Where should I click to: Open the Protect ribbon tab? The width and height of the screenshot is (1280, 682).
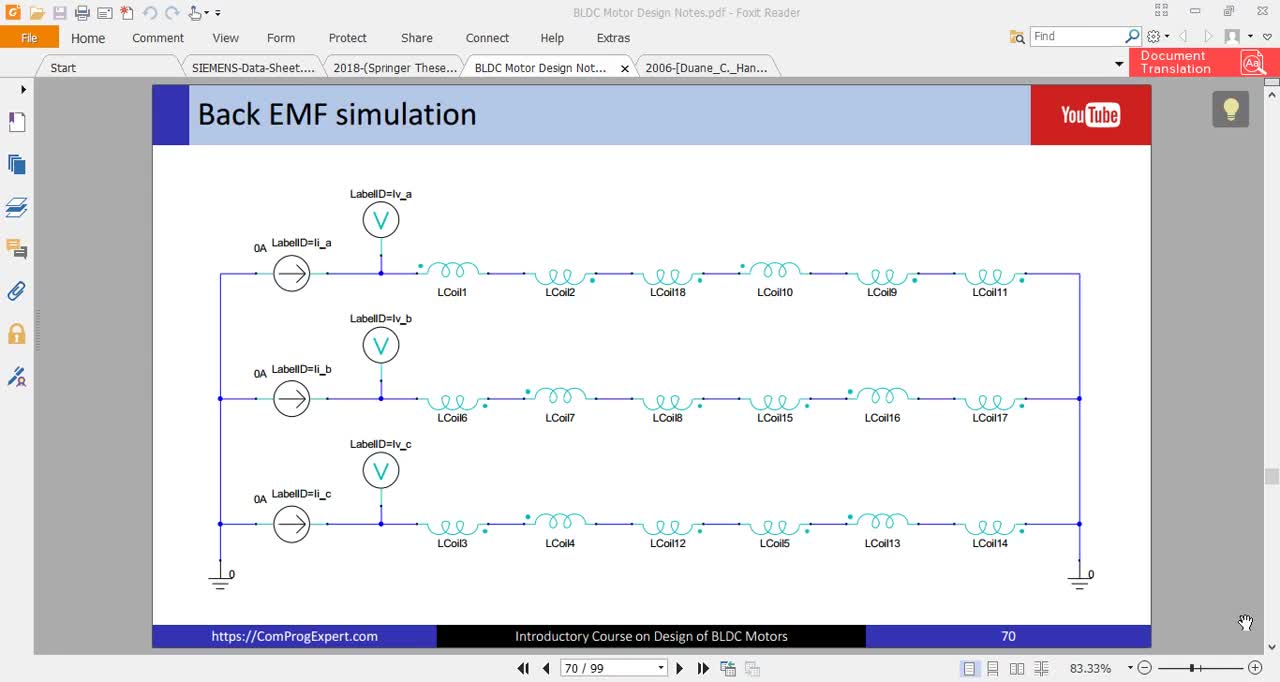coord(348,38)
